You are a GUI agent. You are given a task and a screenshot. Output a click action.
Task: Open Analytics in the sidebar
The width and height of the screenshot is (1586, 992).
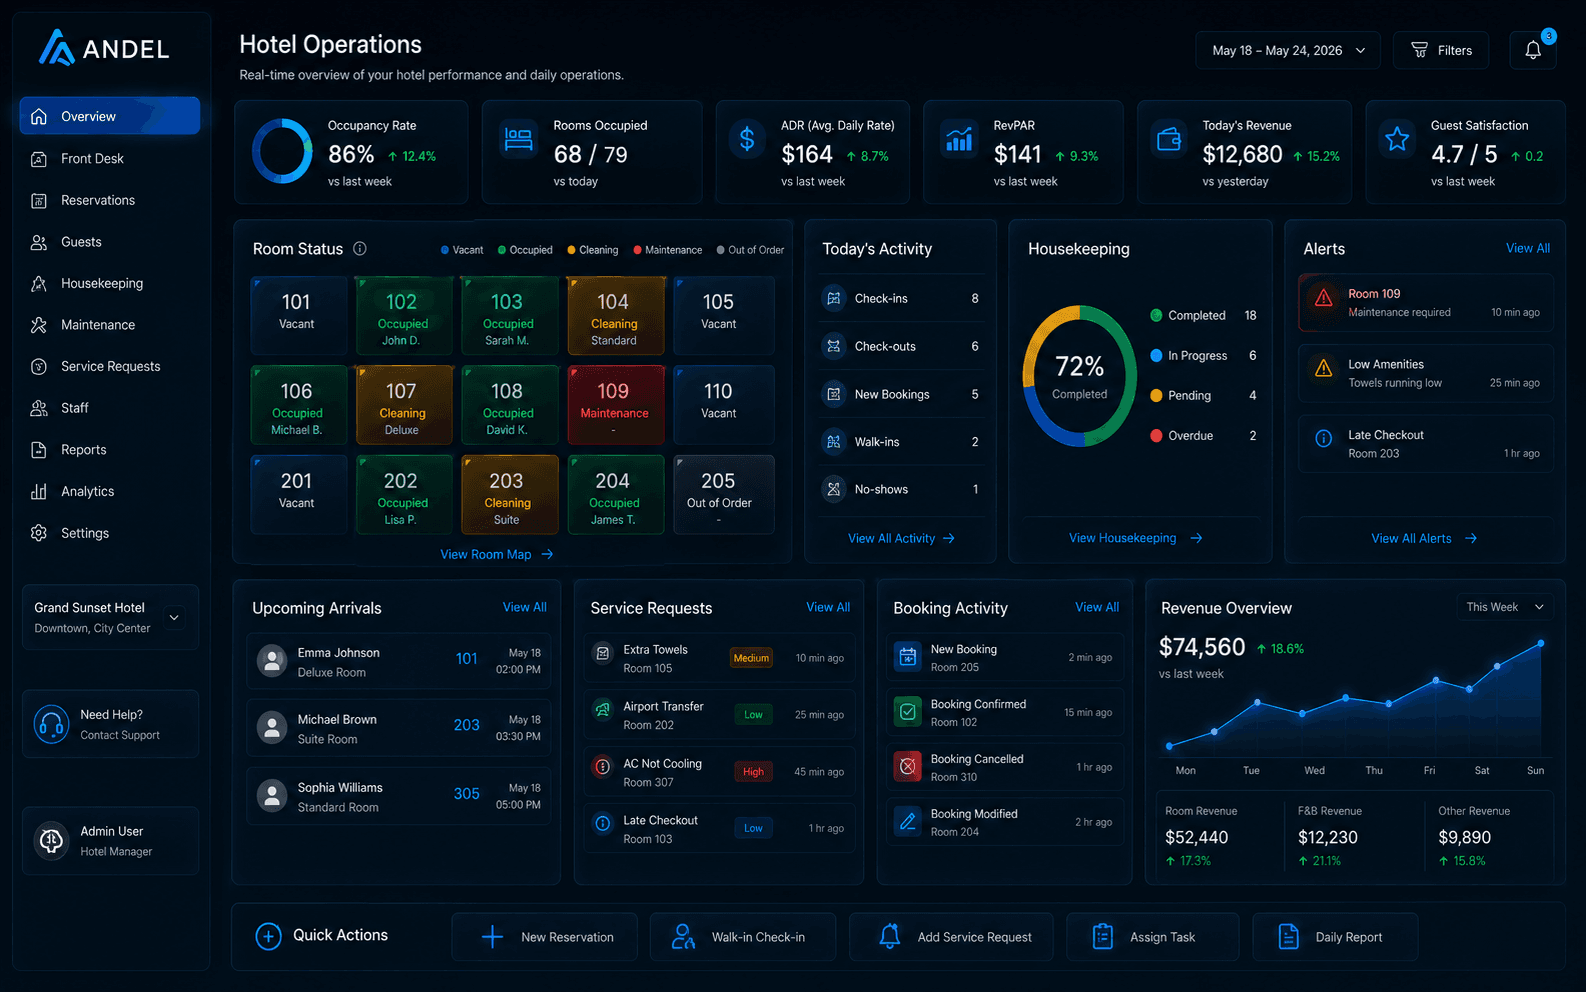[110, 491]
